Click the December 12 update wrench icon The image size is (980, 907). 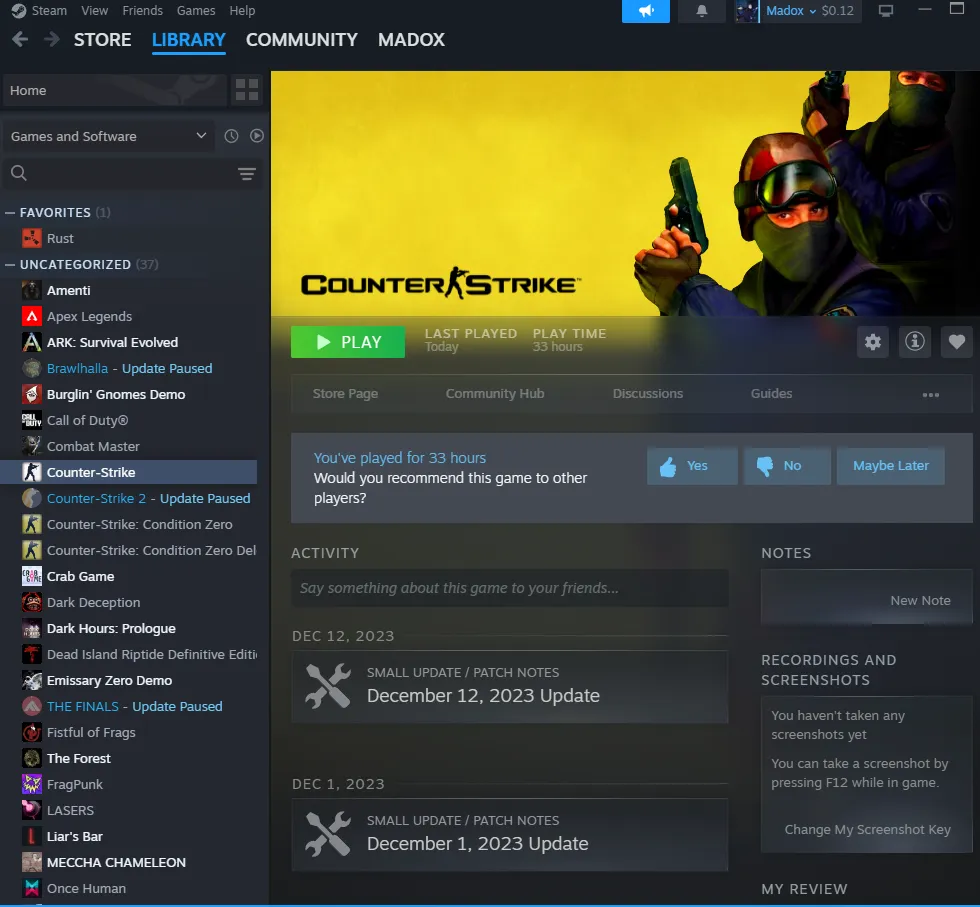328,686
